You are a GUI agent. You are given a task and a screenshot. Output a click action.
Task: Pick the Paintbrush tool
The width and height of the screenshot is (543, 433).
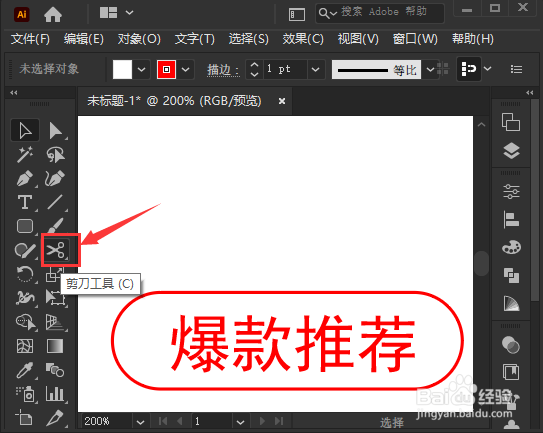(x=55, y=226)
